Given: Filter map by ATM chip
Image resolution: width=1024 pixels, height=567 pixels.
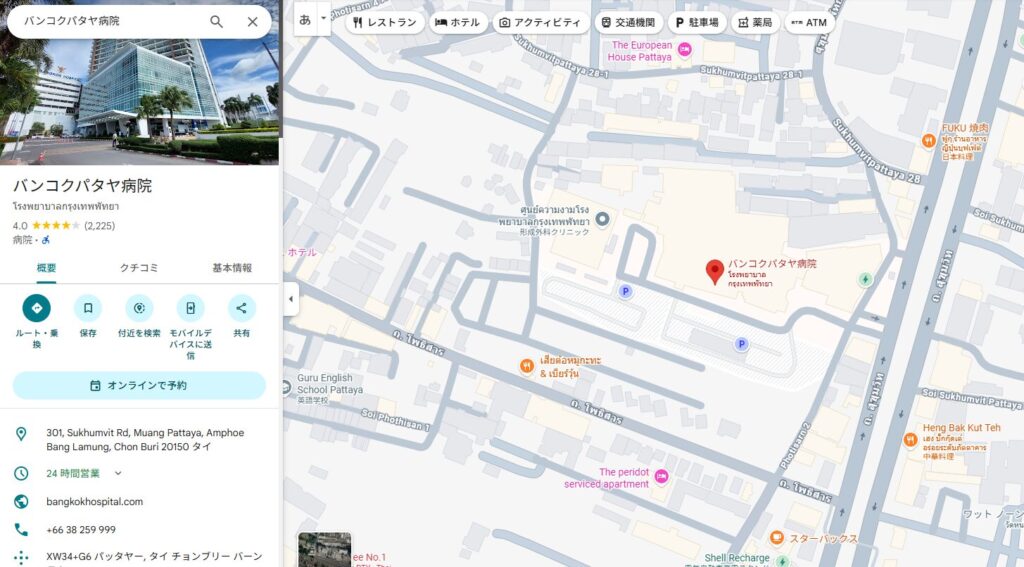Looking at the screenshot, I should 809,22.
